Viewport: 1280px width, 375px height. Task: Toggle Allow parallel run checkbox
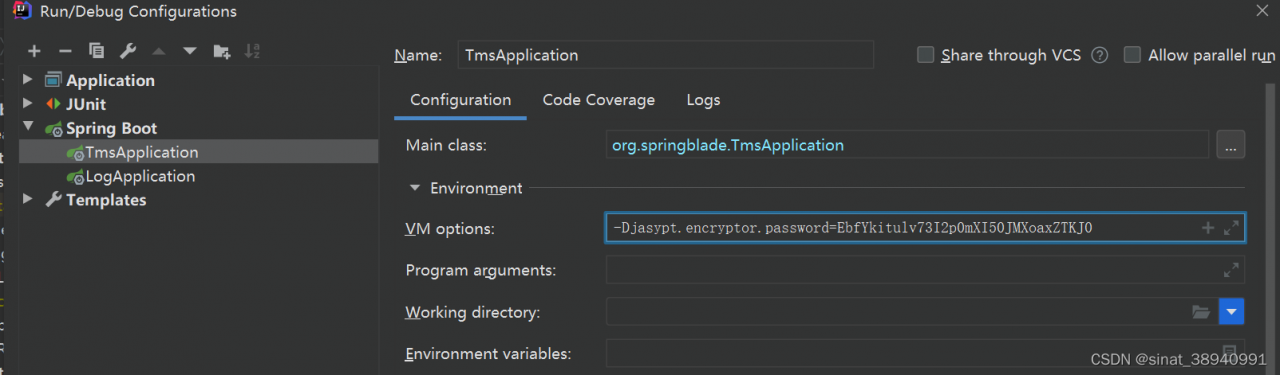[1132, 55]
